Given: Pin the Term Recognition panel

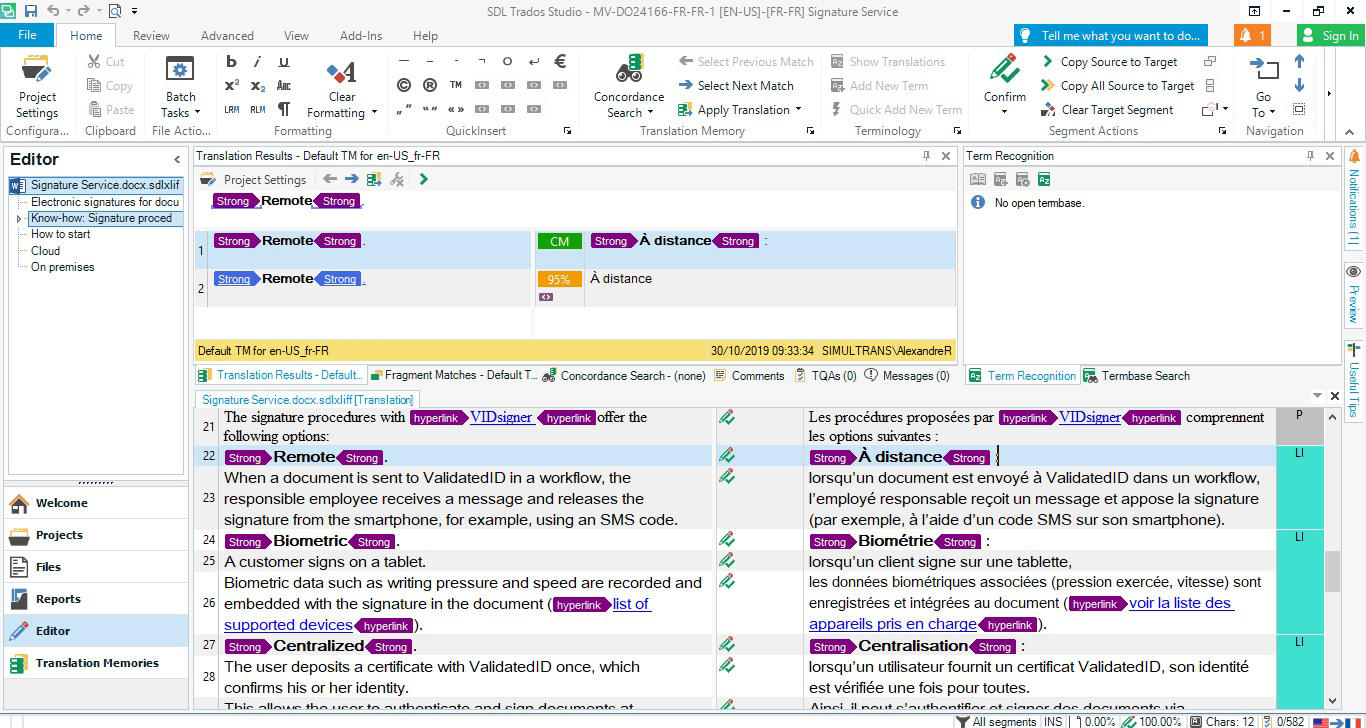Looking at the screenshot, I should (x=1310, y=156).
